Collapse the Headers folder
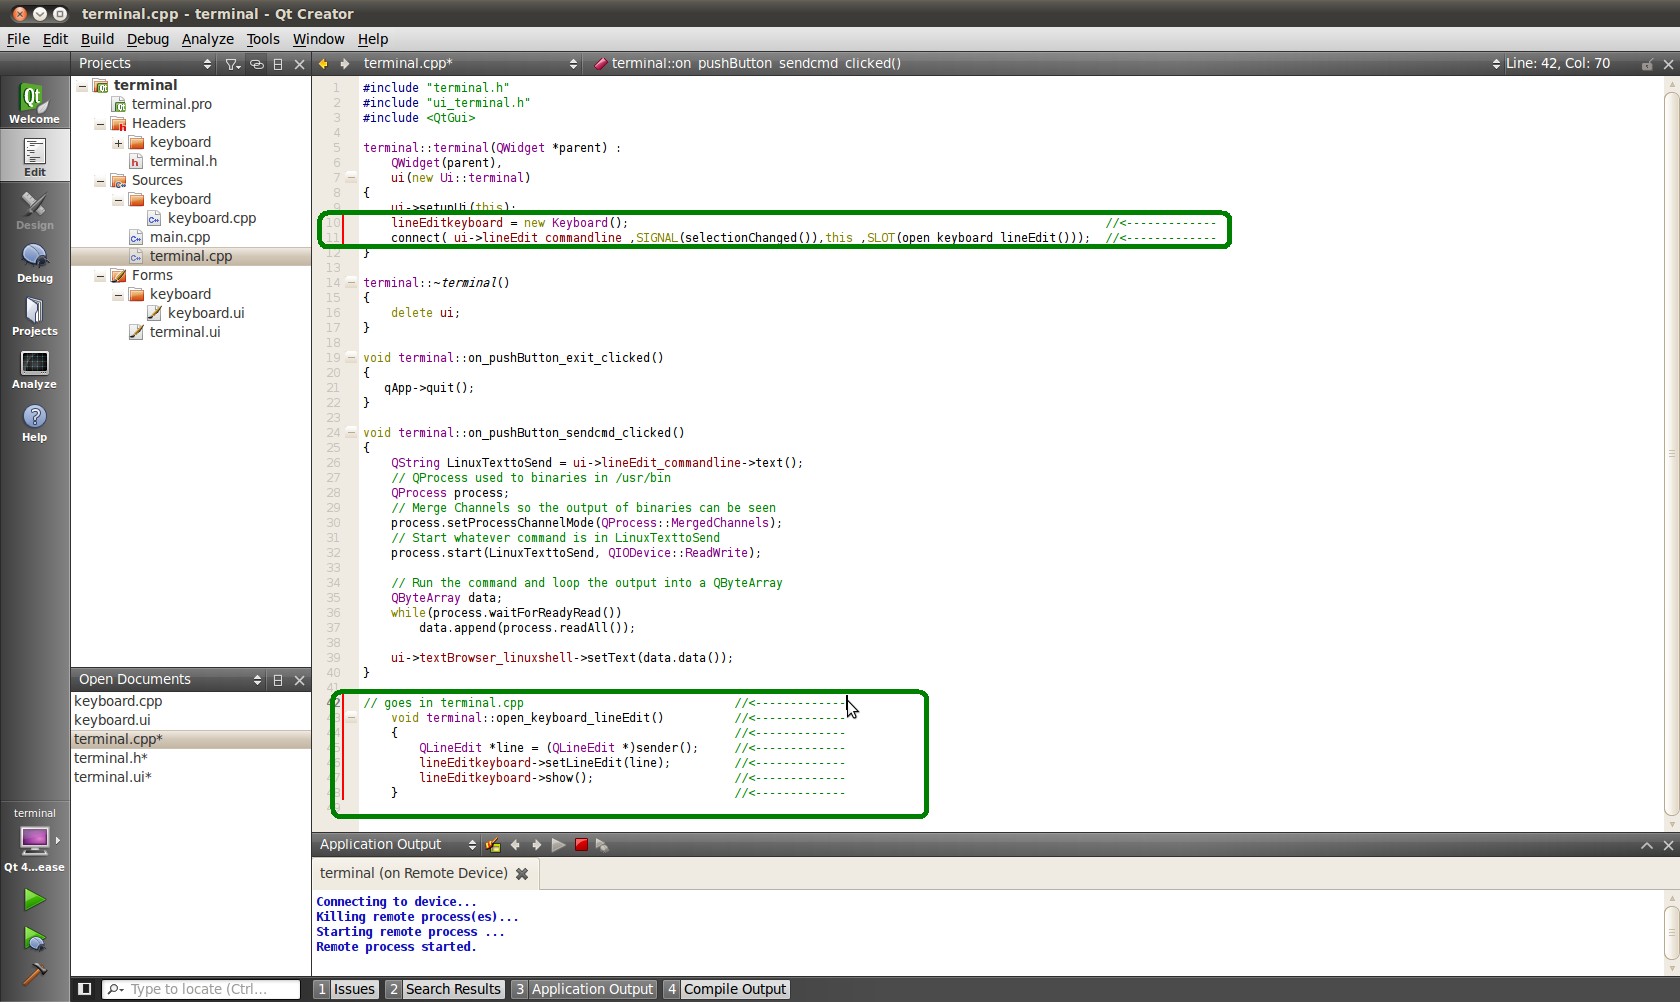 (x=100, y=124)
